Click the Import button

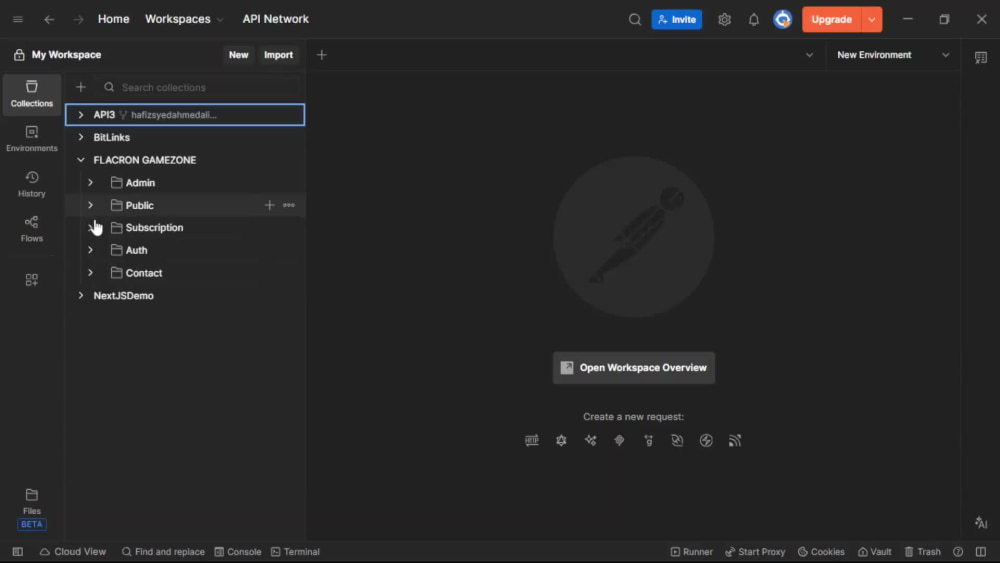tap(278, 55)
